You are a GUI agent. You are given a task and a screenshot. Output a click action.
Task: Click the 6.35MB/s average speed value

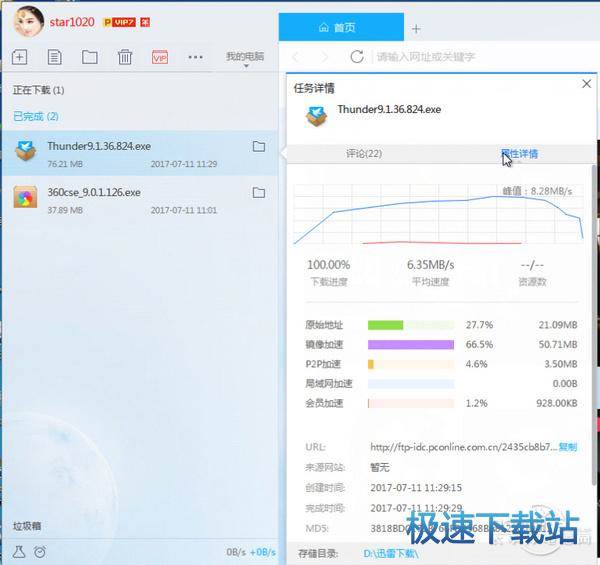pos(430,265)
